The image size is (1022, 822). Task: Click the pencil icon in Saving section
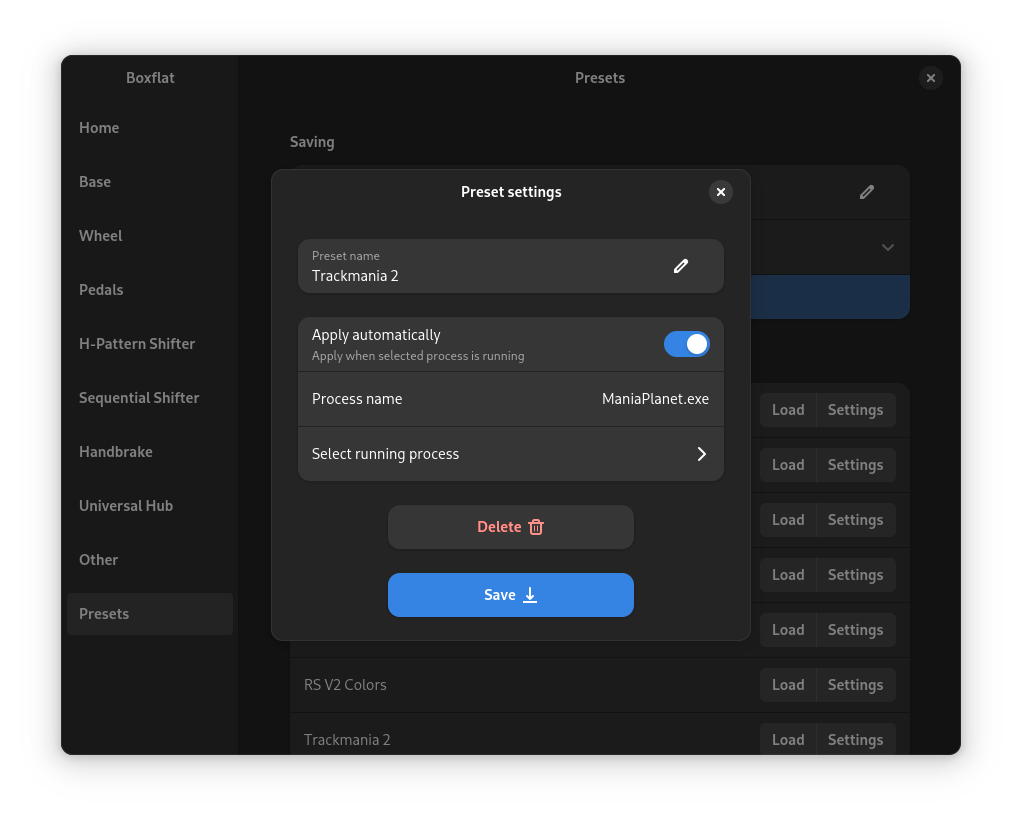pyautogui.click(x=866, y=192)
